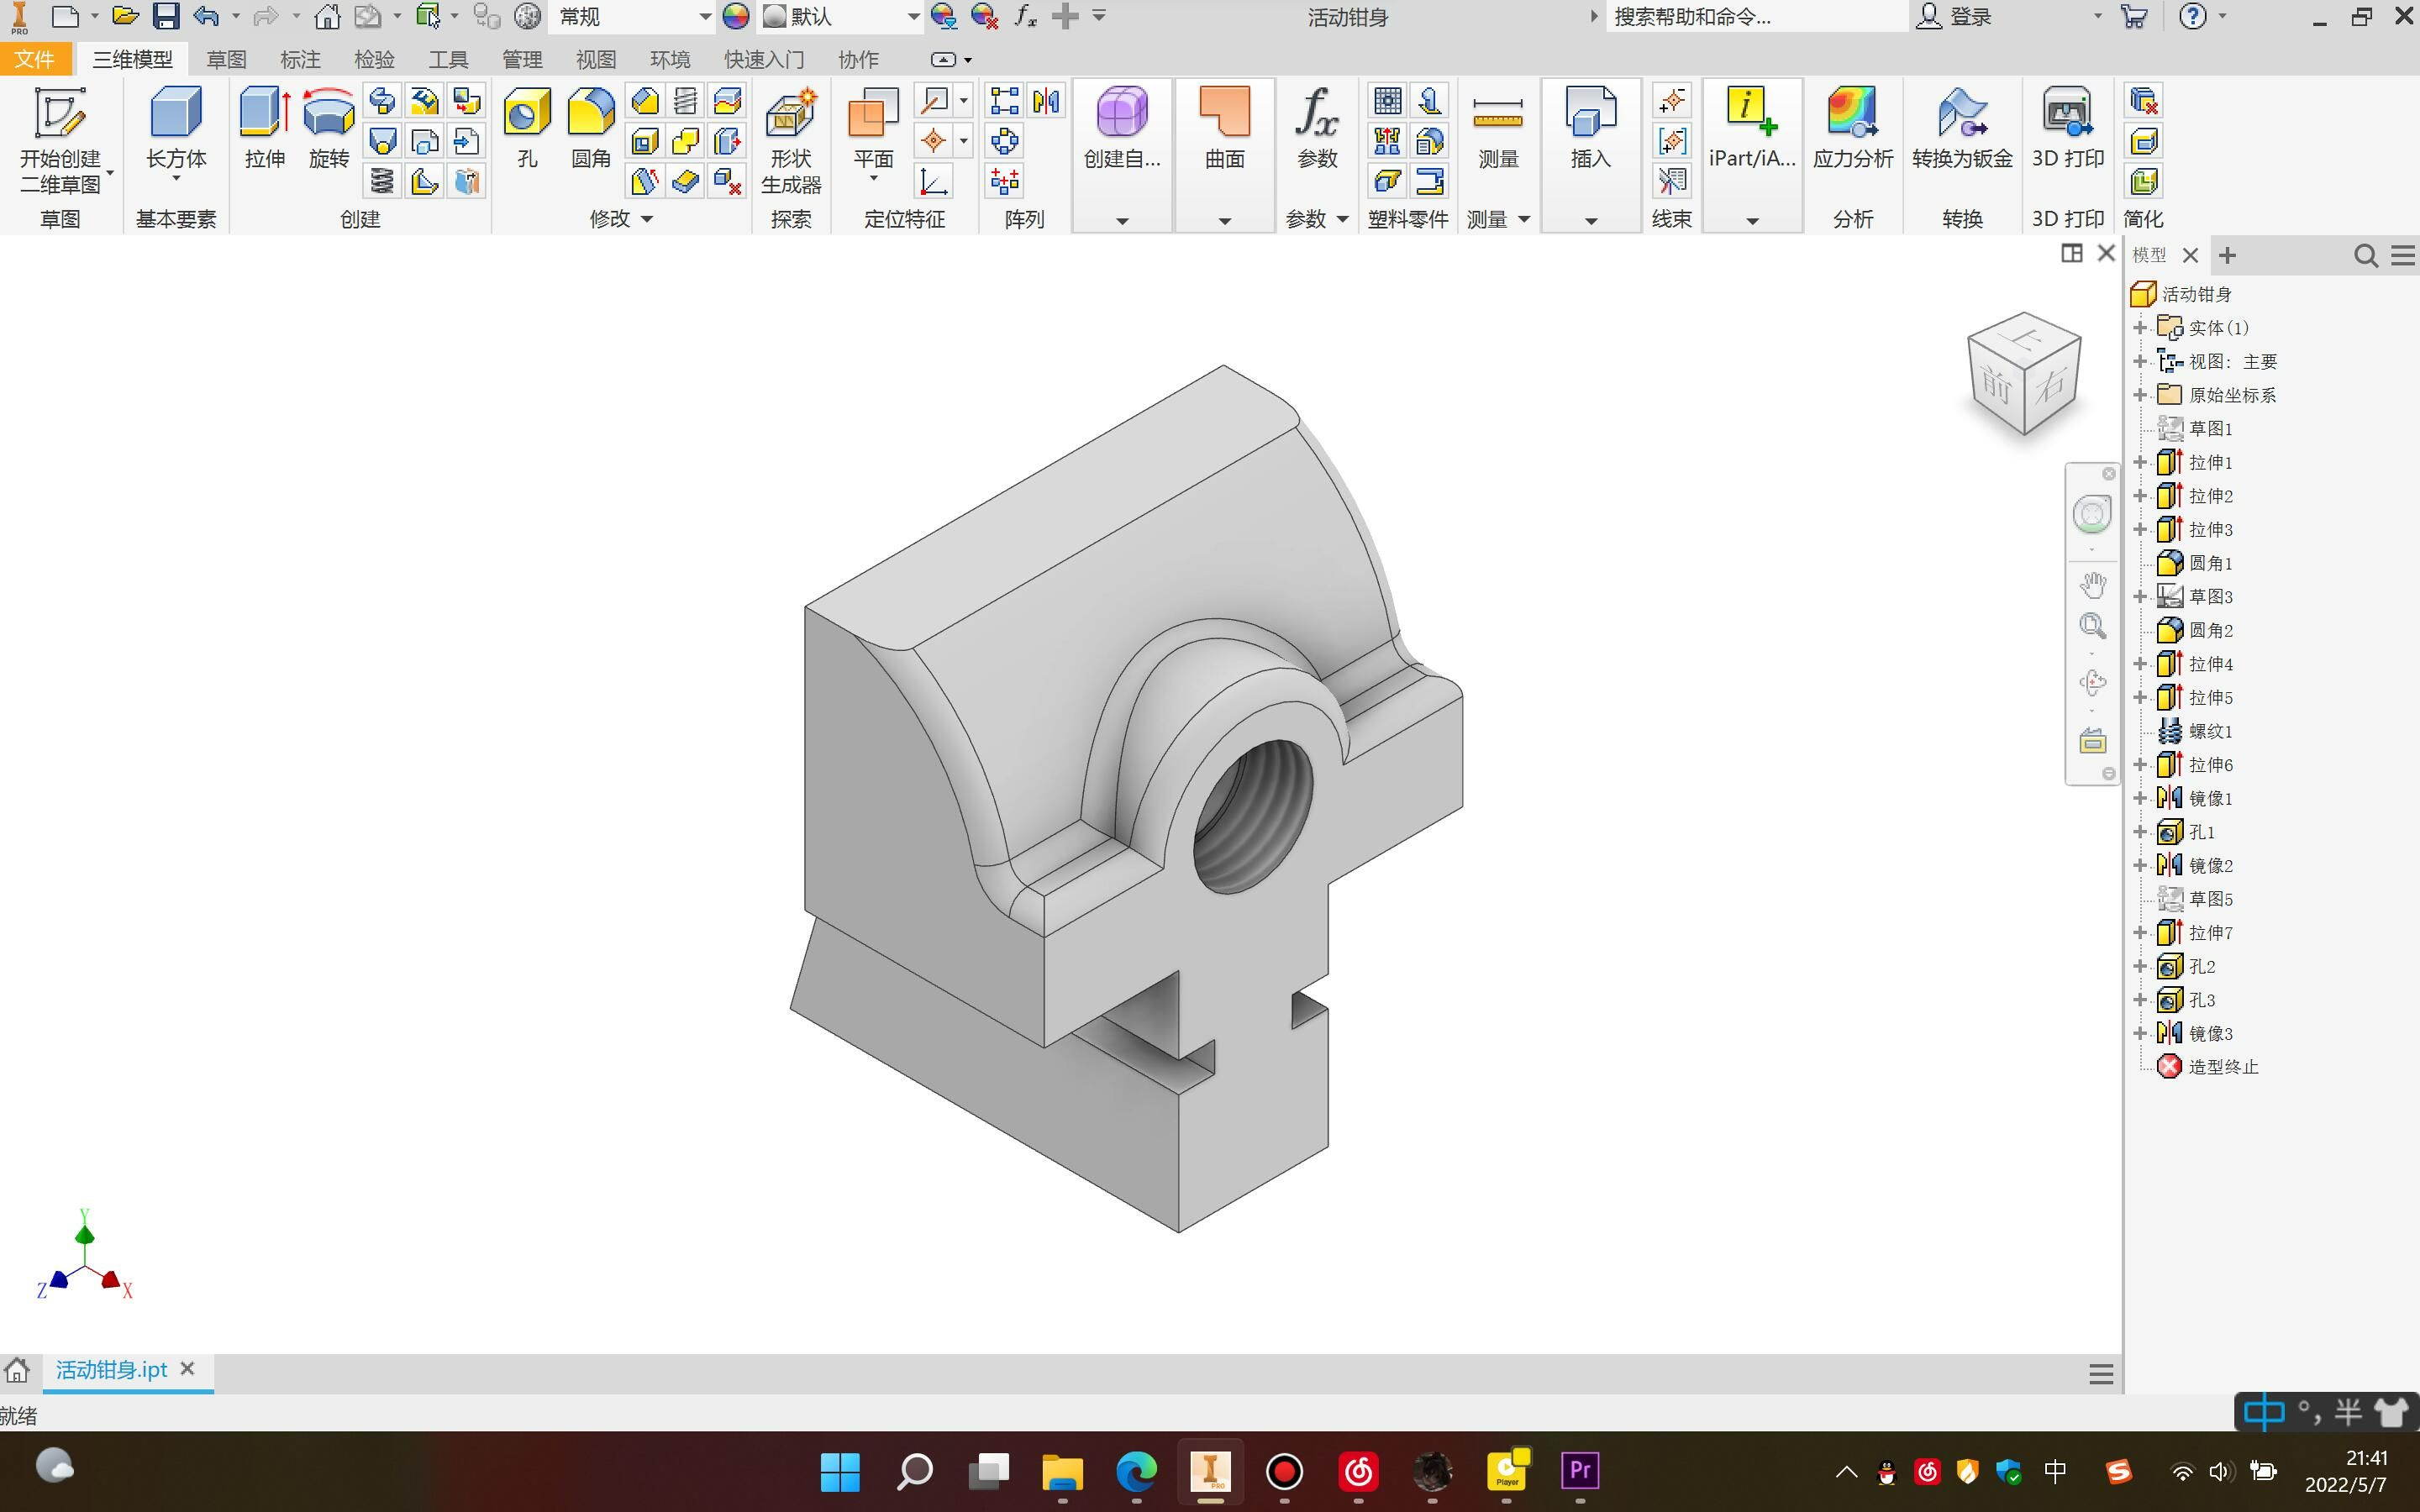Expand the 拉伸1 feature in model tree
The image size is (2420, 1512).
coord(2141,462)
